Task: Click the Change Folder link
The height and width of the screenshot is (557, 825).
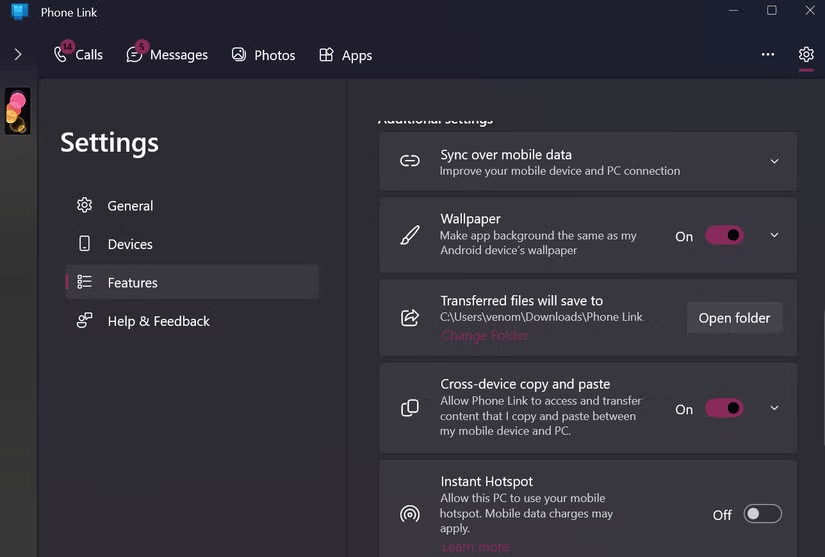Action: coord(485,336)
